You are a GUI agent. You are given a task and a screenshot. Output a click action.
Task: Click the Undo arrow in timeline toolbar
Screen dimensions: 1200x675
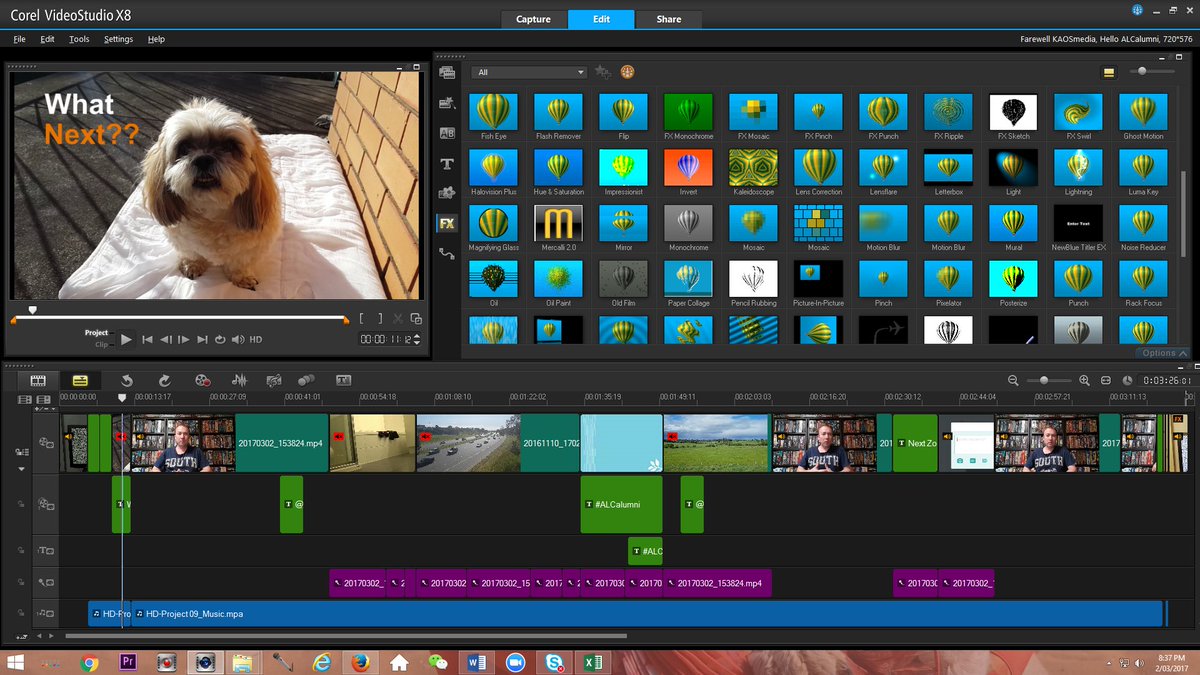tap(126, 380)
